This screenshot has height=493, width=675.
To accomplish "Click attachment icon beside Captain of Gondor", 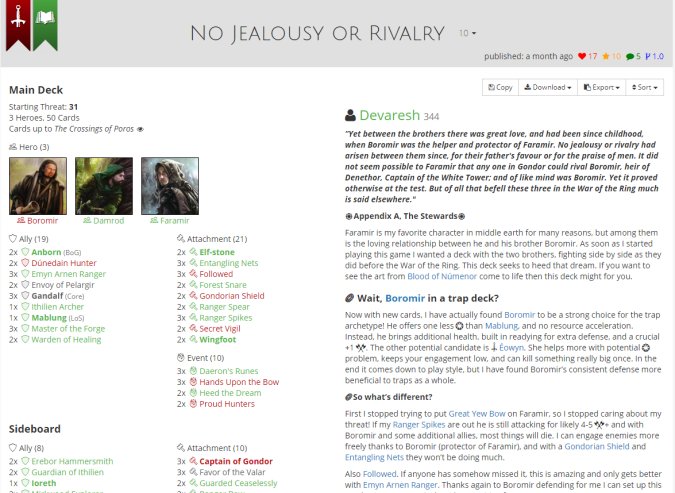I will coord(193,461).
